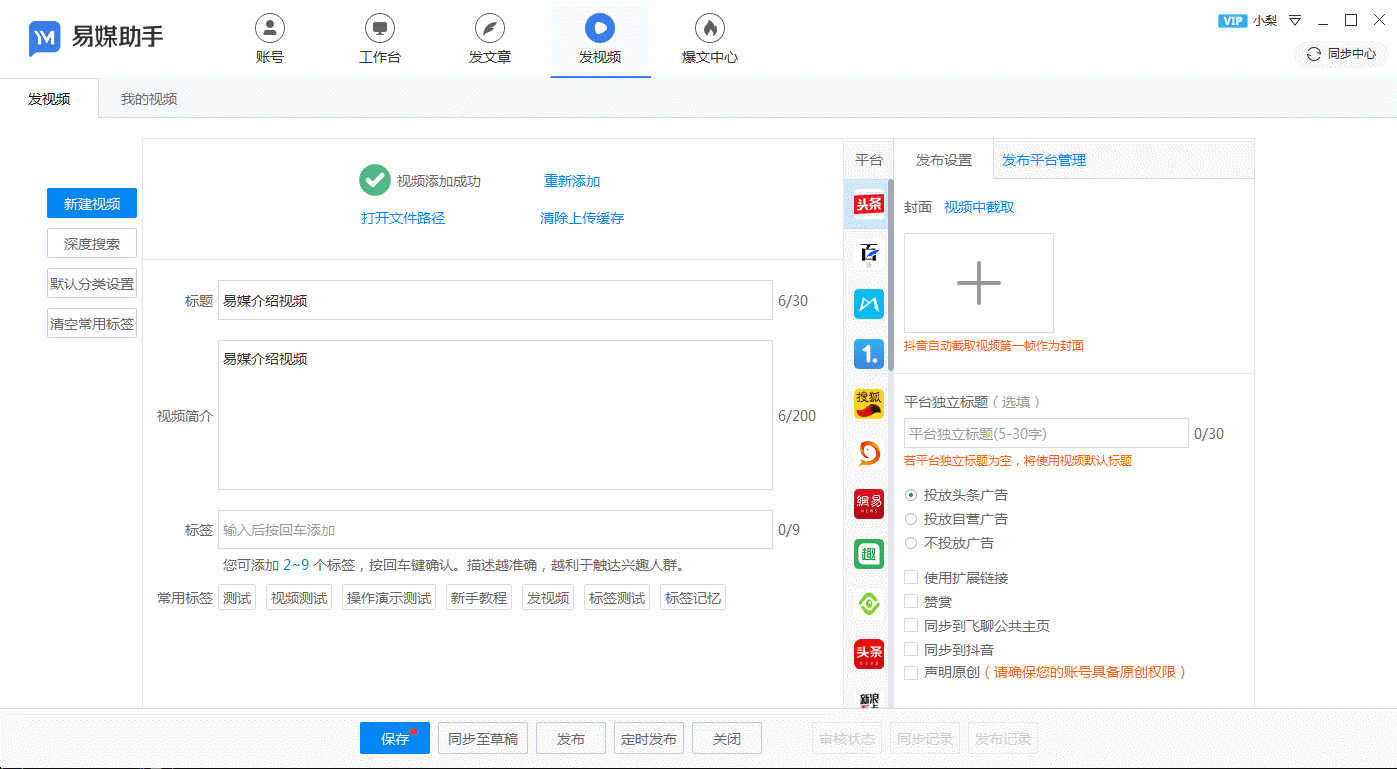Add common tag 标签测试
1397x769 pixels.
pos(617,598)
